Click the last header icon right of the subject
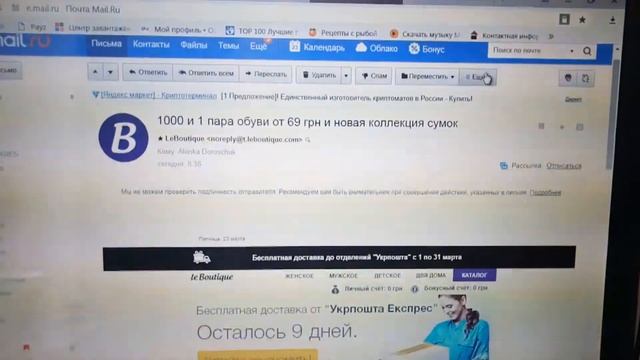 (580, 127)
